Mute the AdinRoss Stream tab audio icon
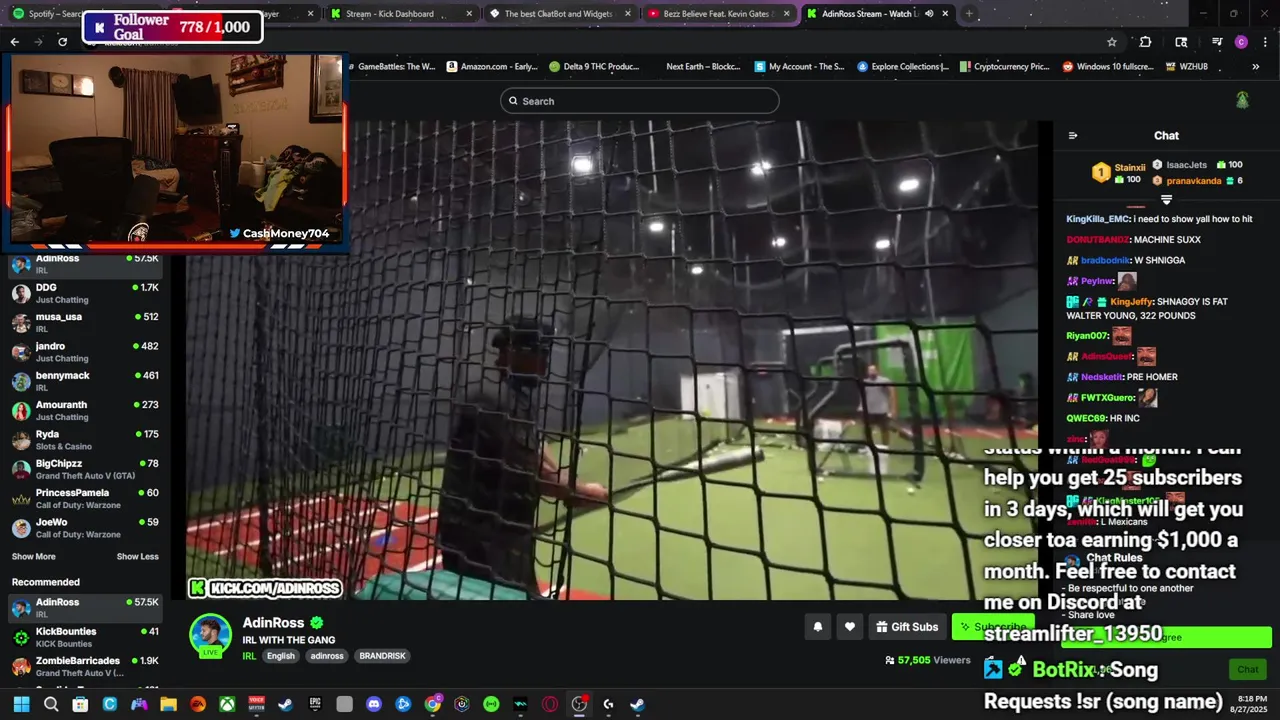The height and width of the screenshot is (720, 1280). point(929,14)
